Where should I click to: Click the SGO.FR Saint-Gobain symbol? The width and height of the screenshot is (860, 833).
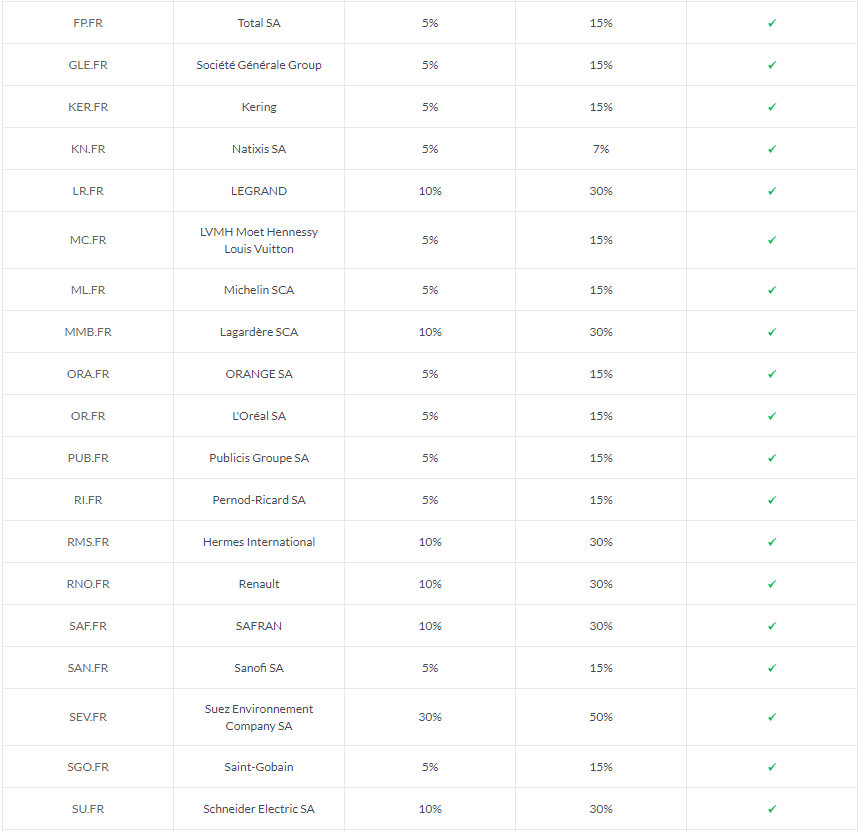[x=88, y=767]
